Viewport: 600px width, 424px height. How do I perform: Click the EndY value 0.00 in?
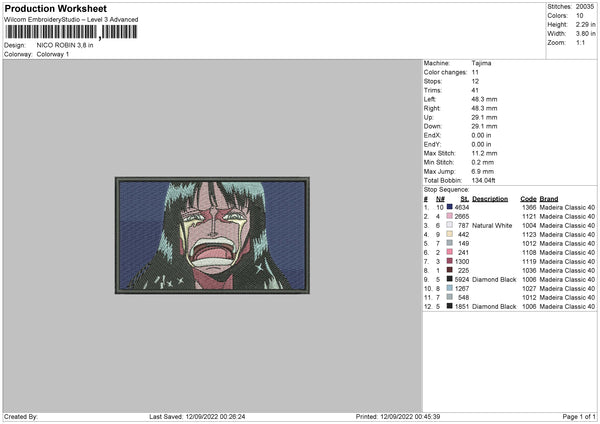(481, 144)
